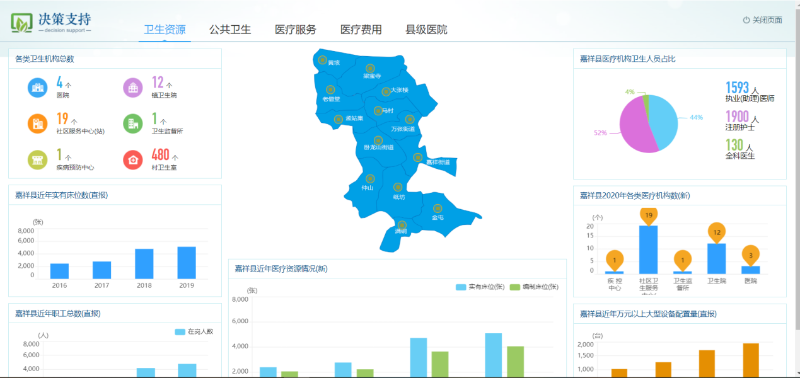This screenshot has height=378, width=800.
Task: Click the 关闭页面 button
Action: 763,20
